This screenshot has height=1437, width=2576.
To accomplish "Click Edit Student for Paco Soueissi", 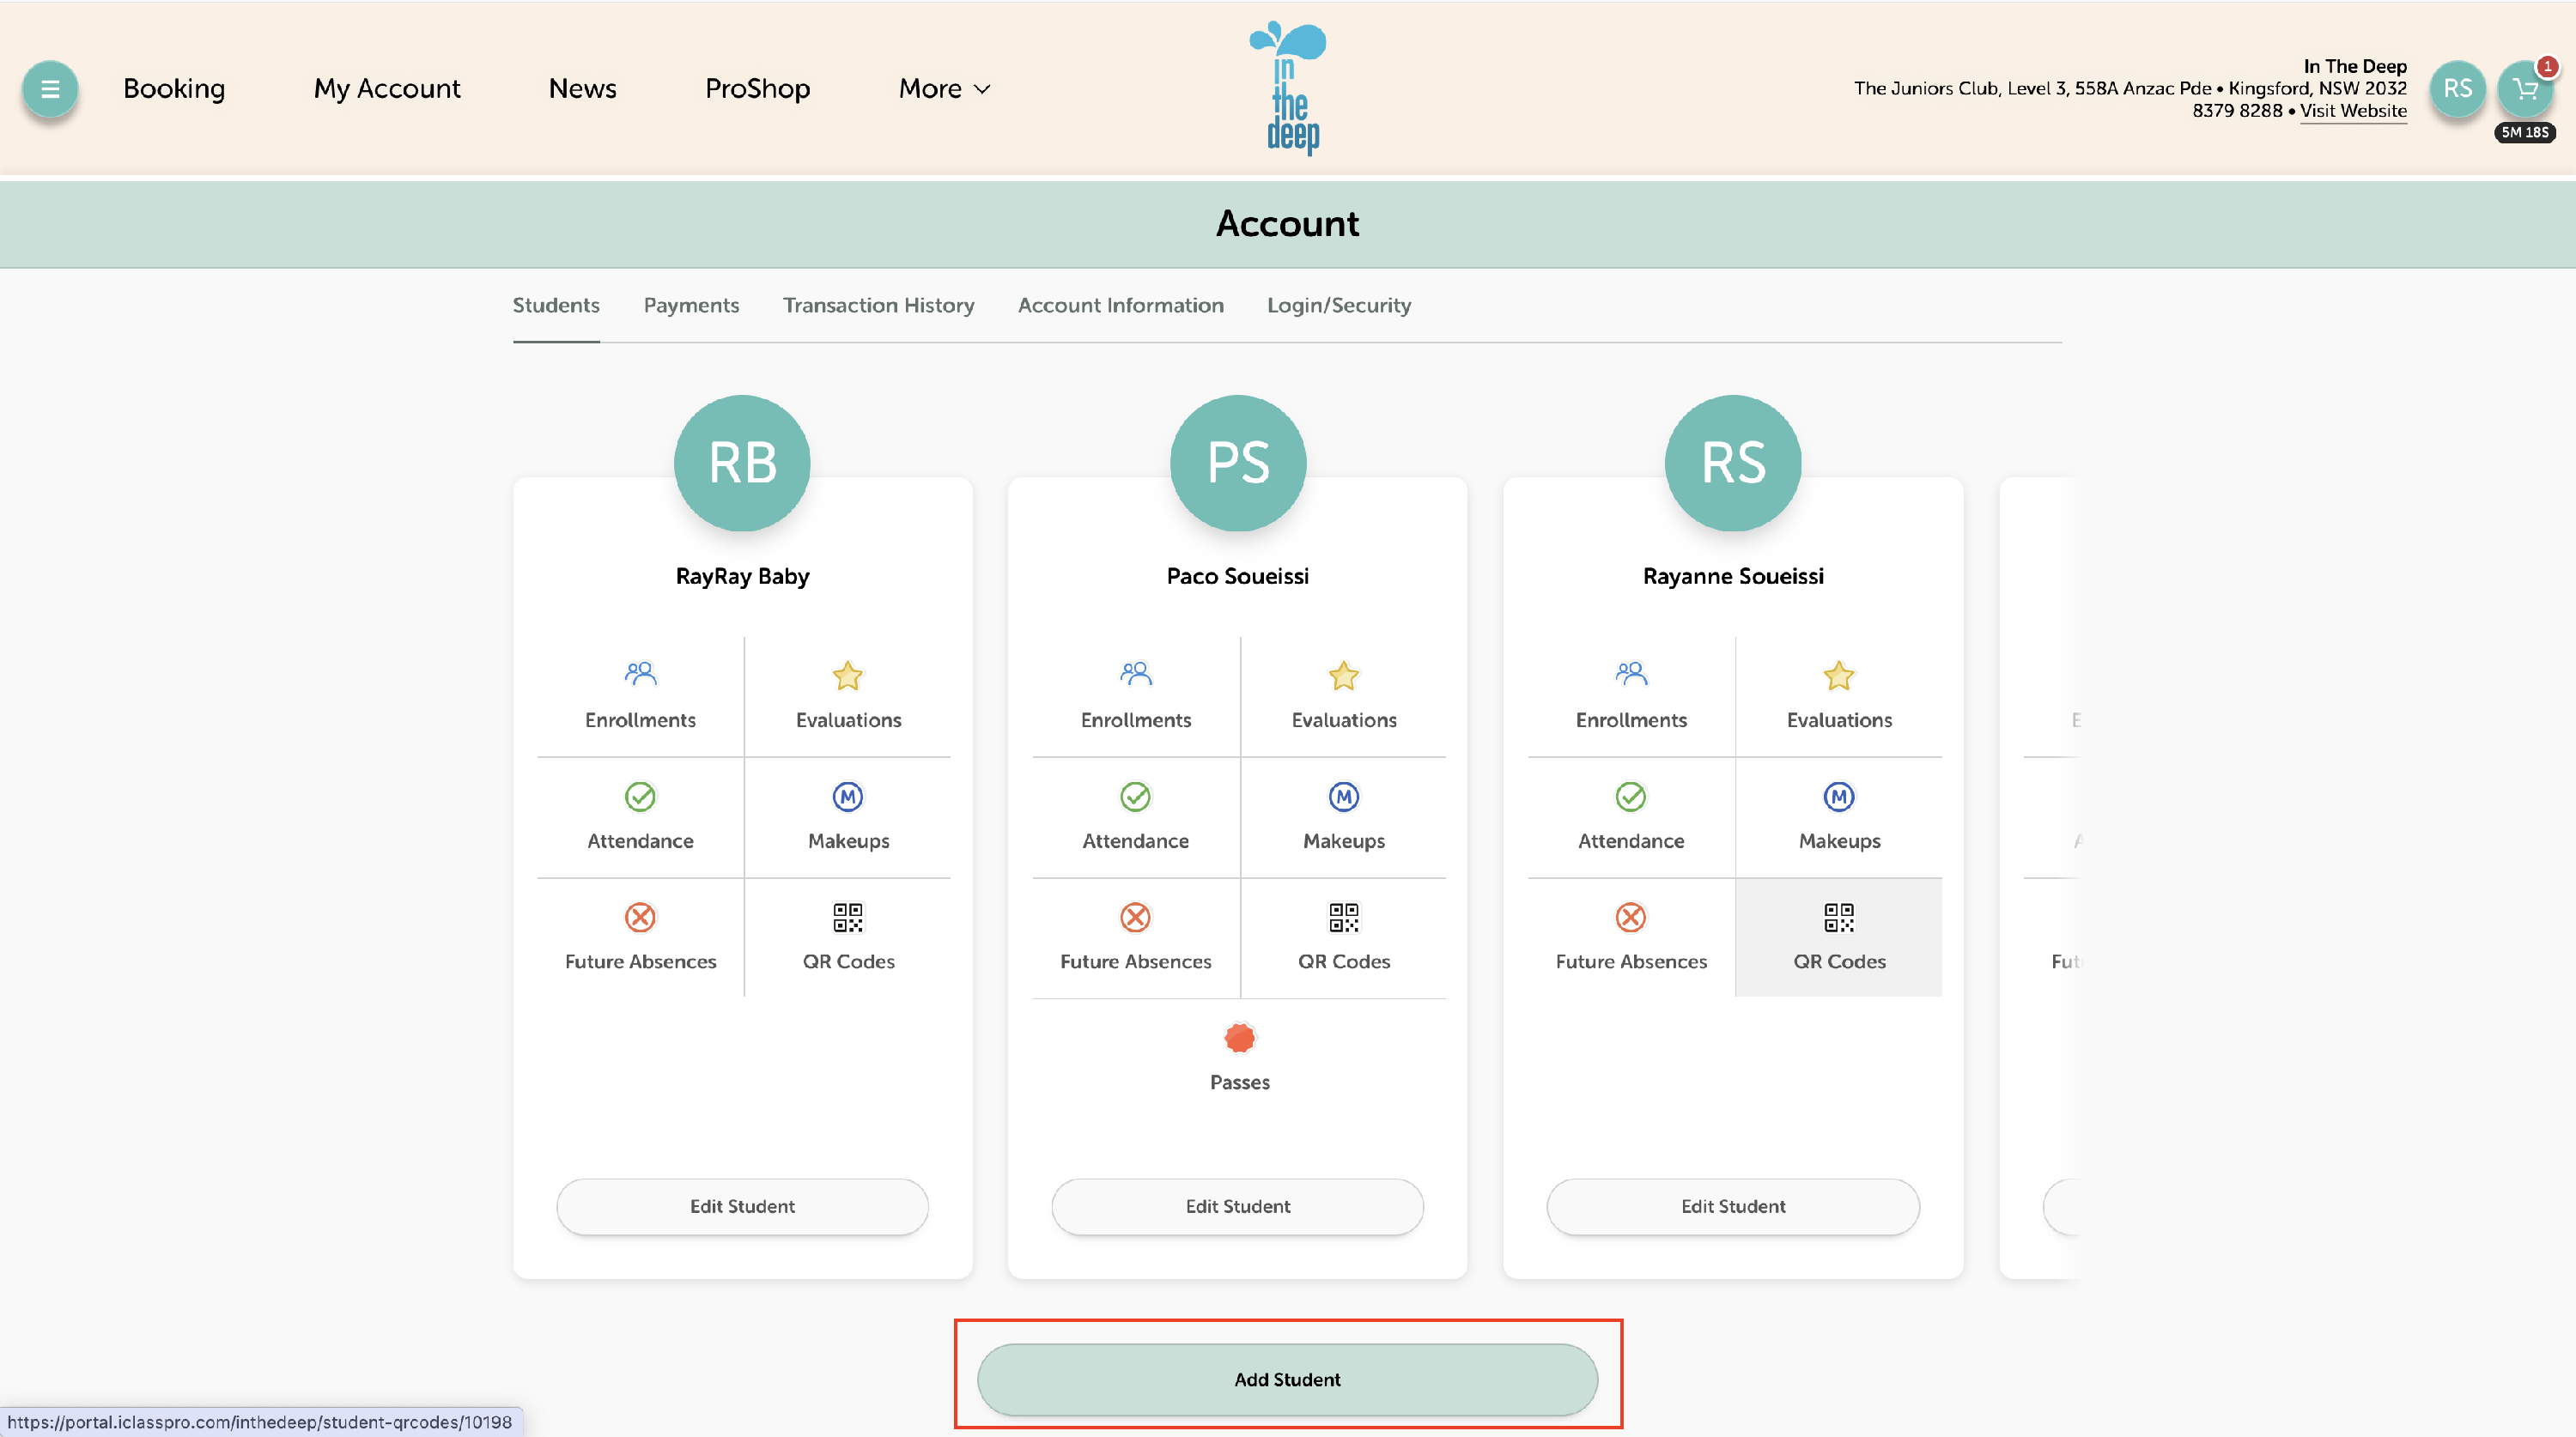I will click(x=1237, y=1206).
